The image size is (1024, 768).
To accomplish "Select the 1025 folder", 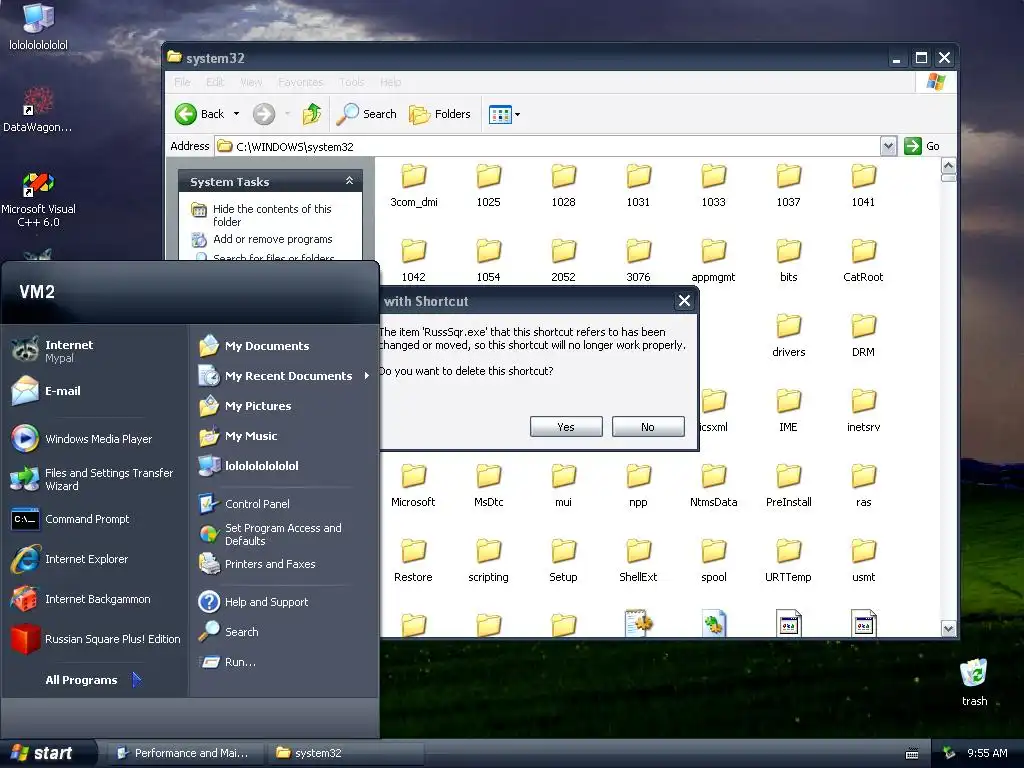I will point(488,185).
